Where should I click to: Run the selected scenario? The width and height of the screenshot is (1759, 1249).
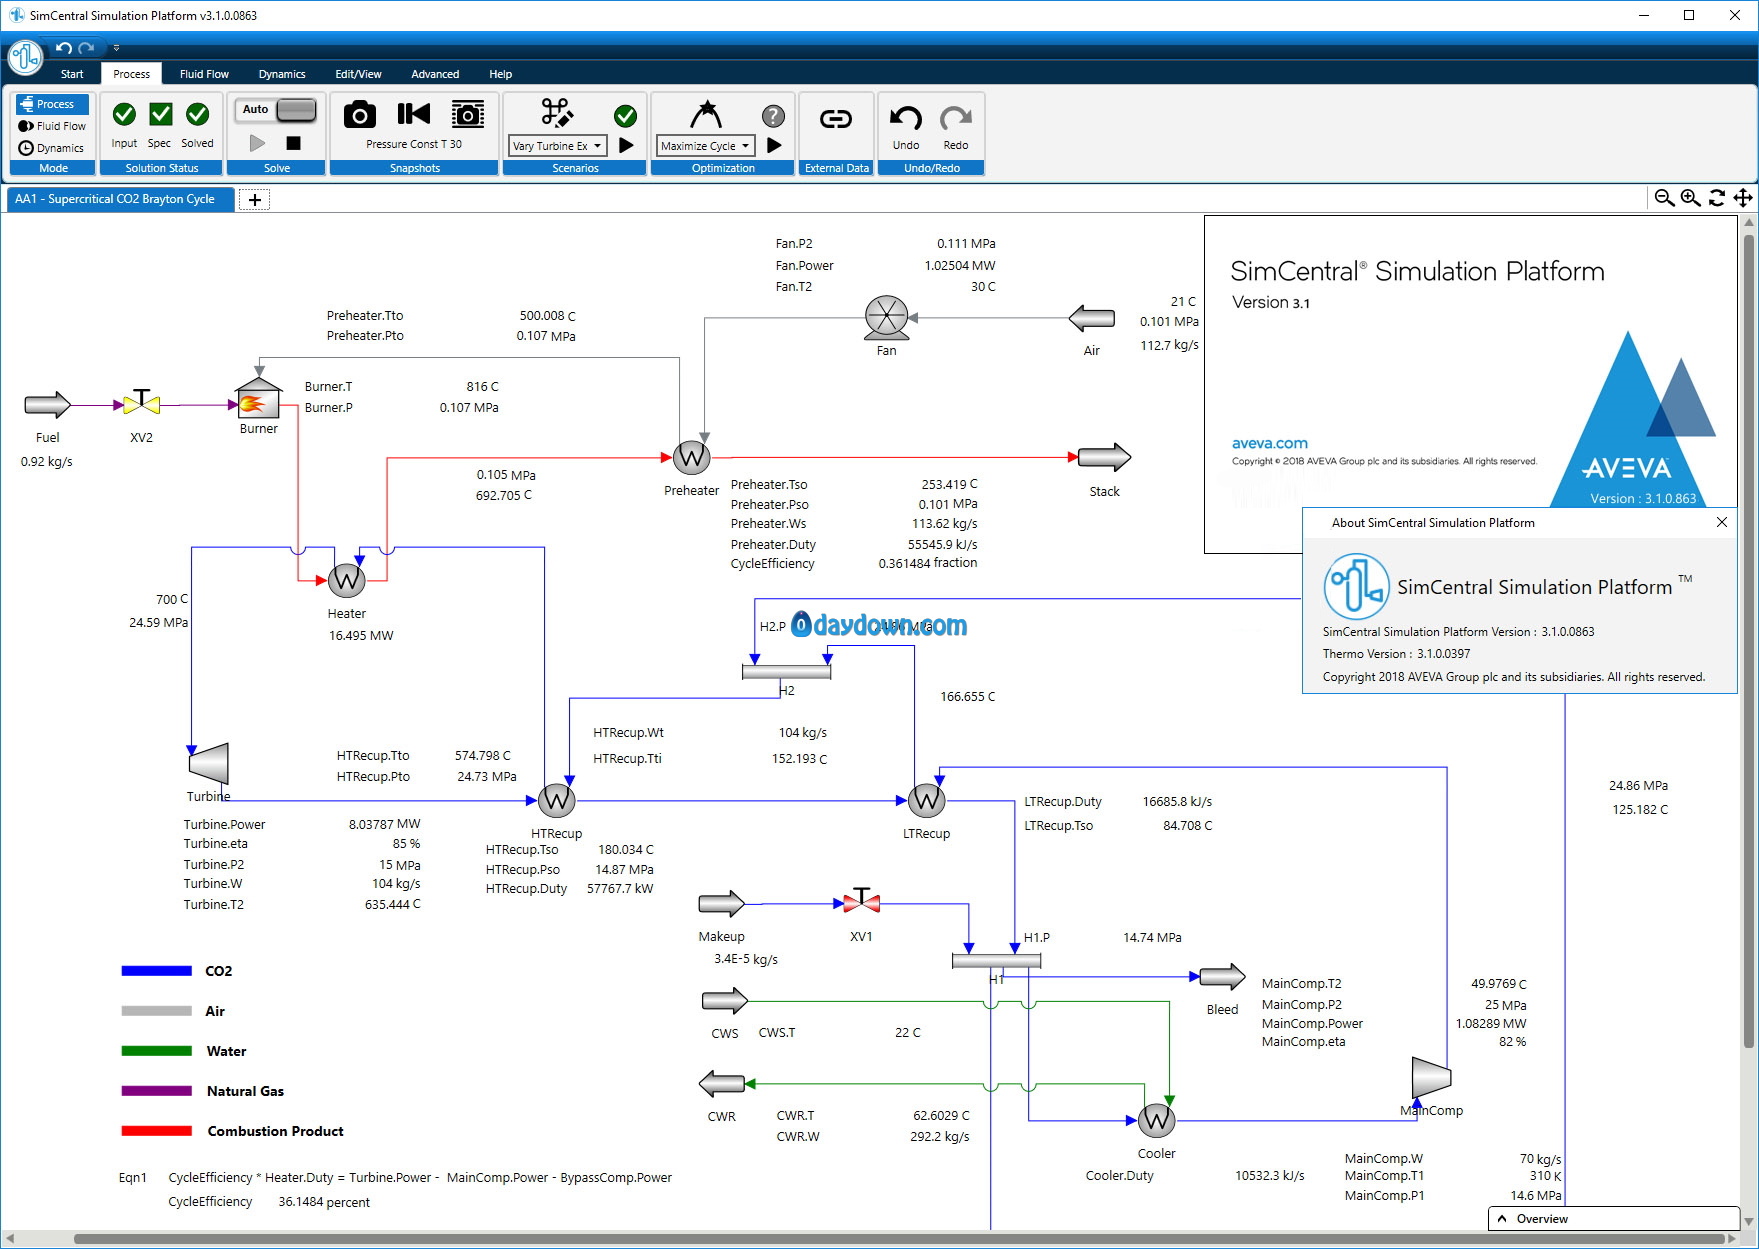(626, 145)
